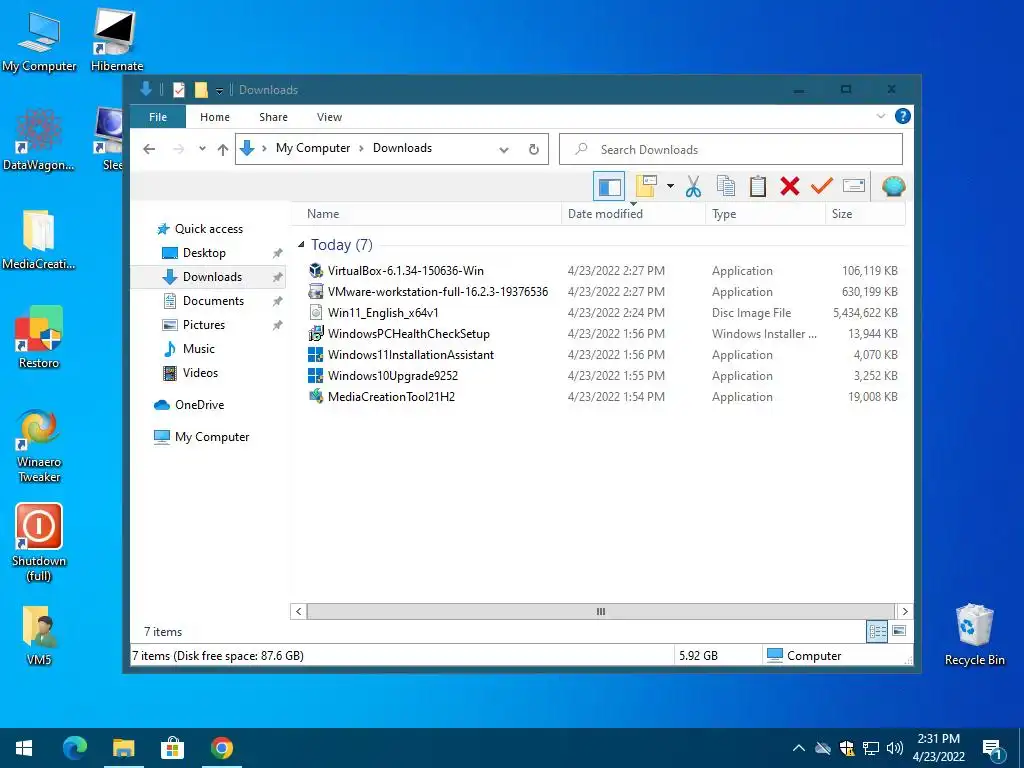
Task: Toggle the navigation pane button in toolbar
Action: (609, 187)
